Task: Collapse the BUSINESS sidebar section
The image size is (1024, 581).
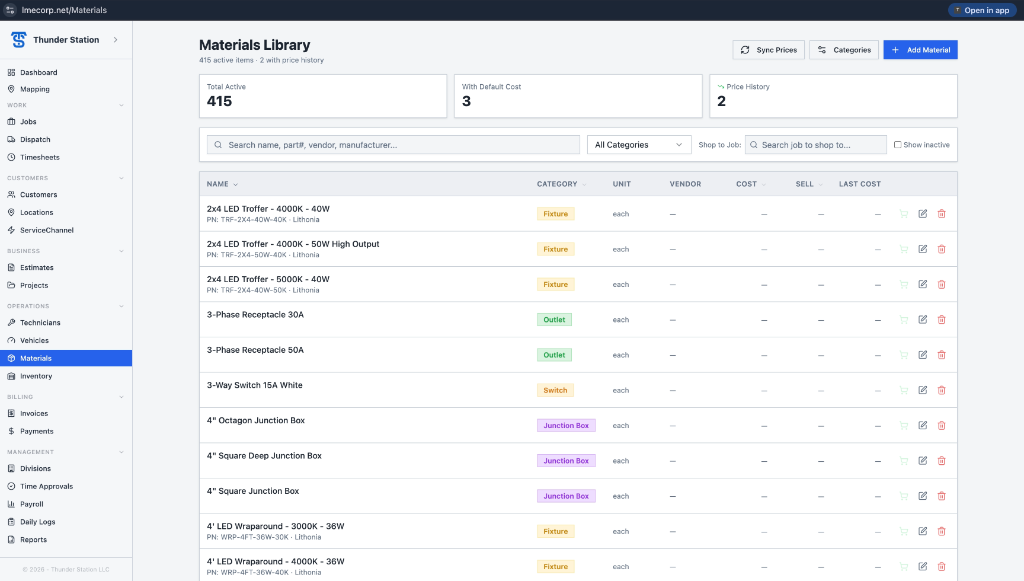Action: coord(121,251)
